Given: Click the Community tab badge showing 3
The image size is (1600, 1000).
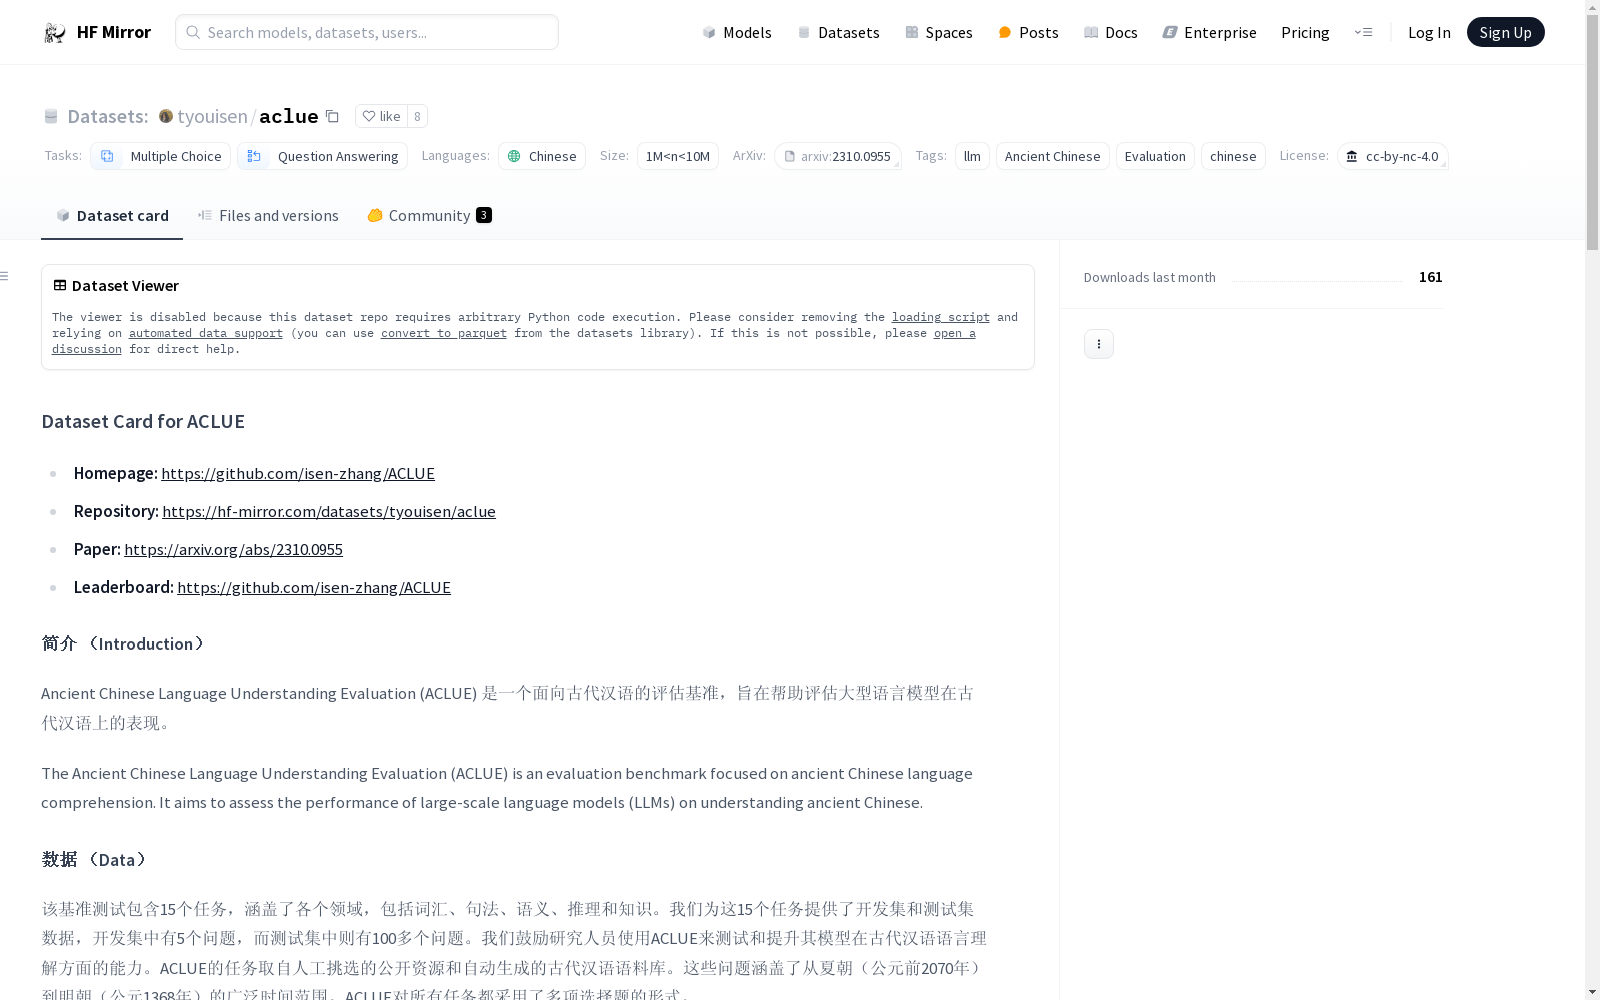Looking at the screenshot, I should (484, 215).
